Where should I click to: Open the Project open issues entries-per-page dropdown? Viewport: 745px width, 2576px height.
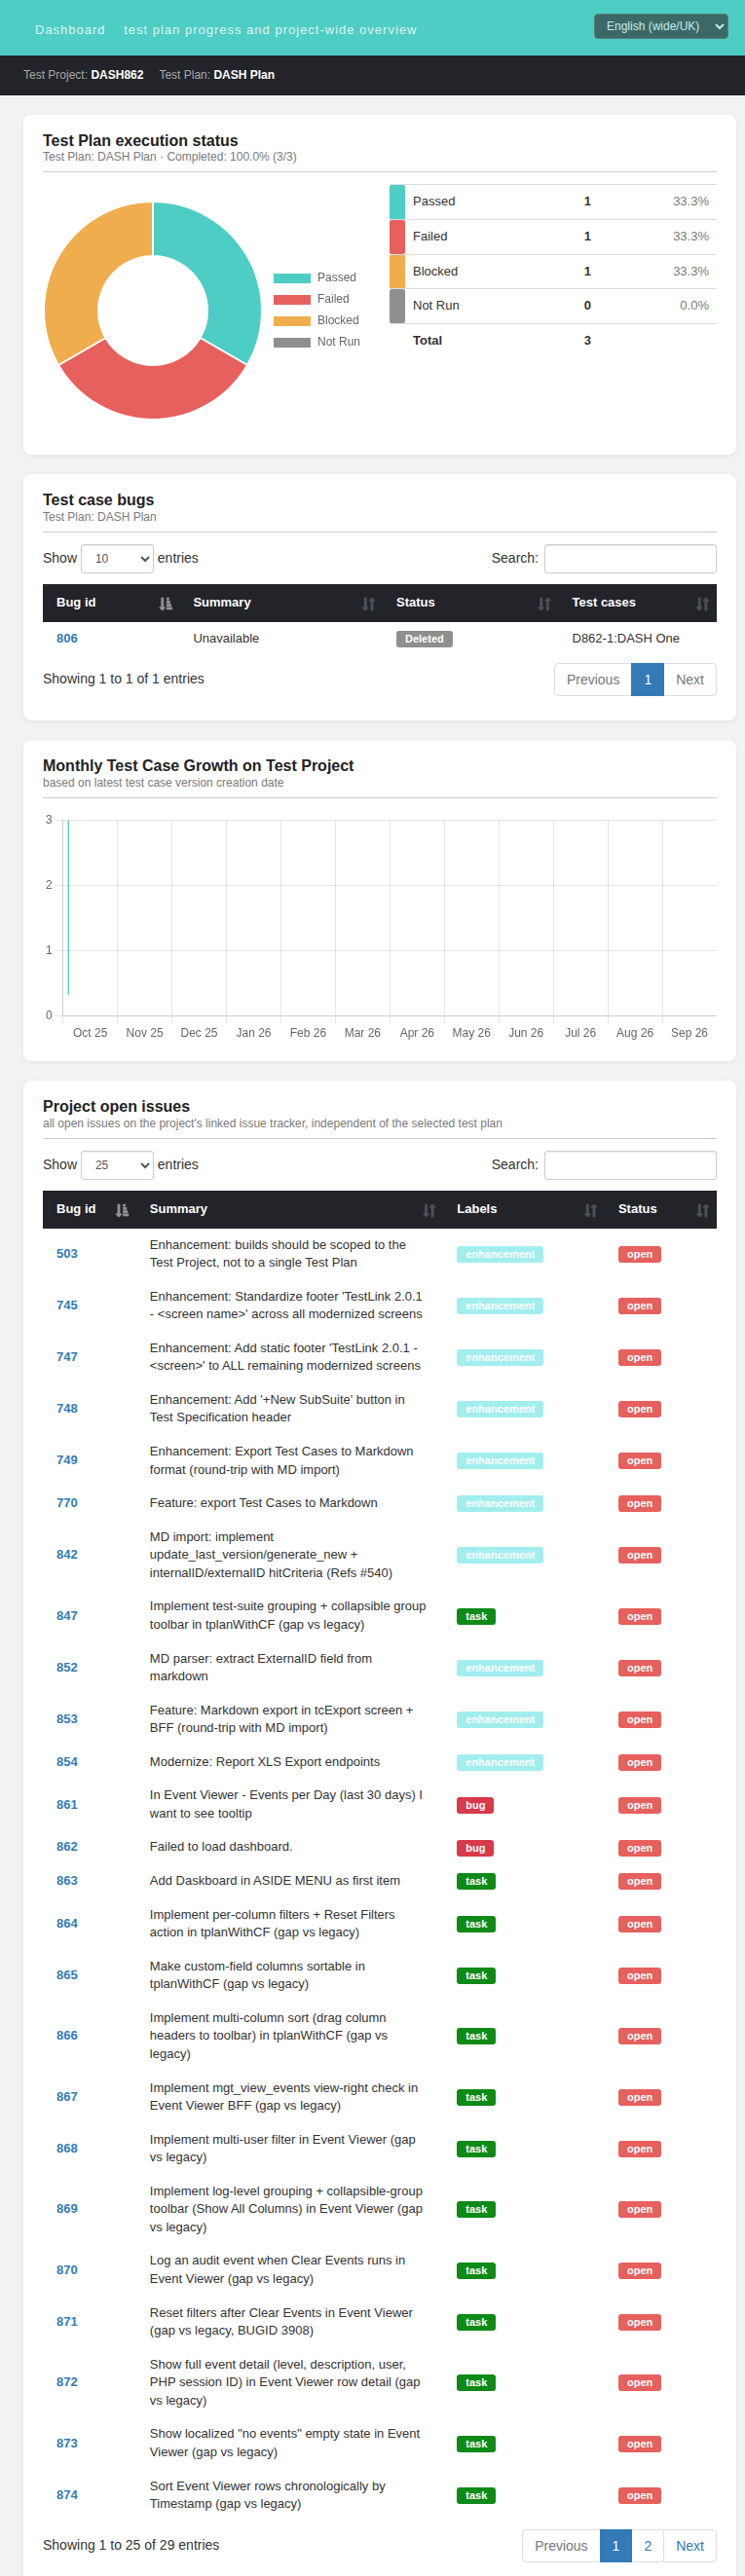point(117,1164)
